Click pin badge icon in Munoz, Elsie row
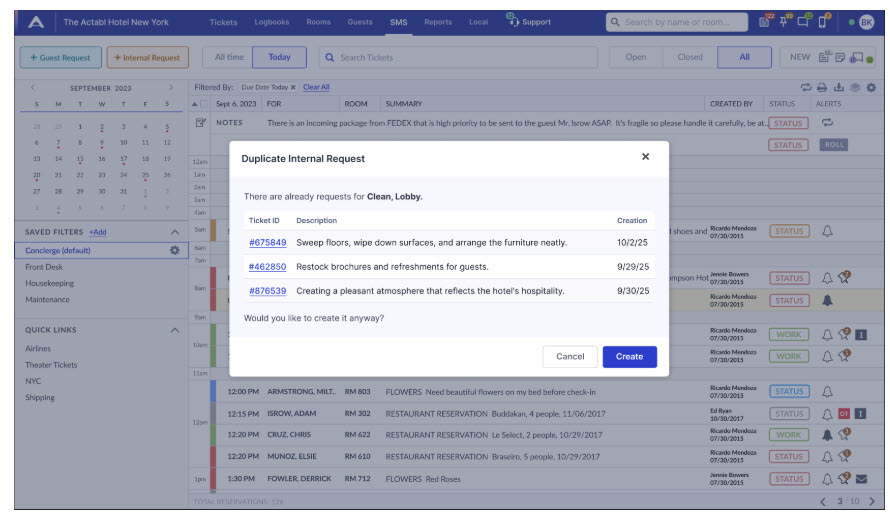890x522 pixels. pos(845,456)
